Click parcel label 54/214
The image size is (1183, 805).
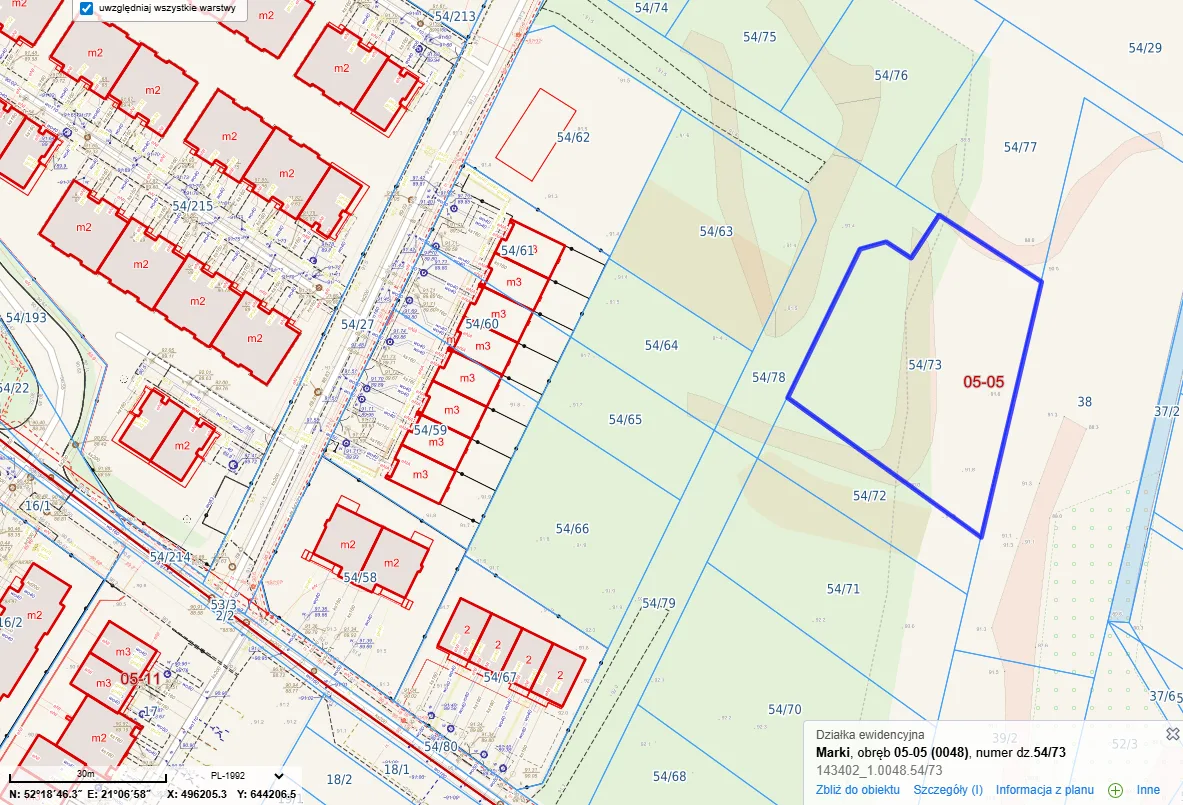tap(170, 558)
